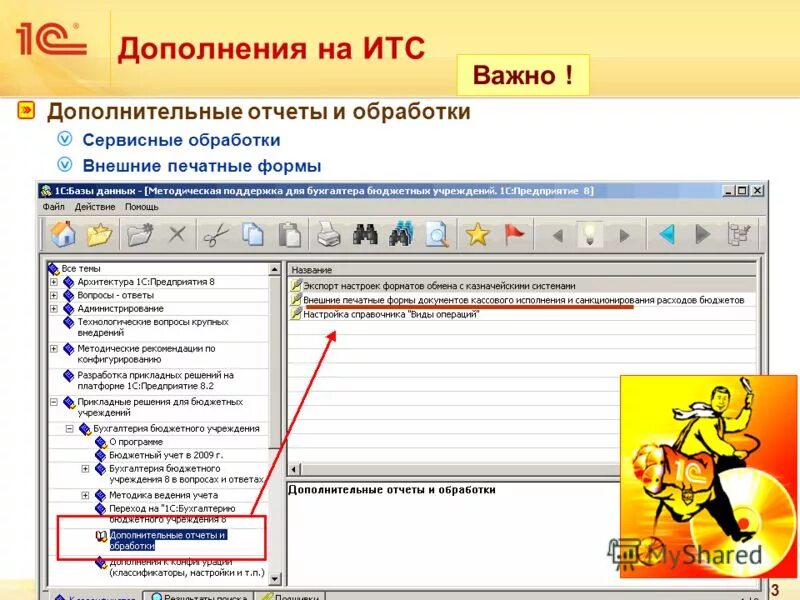This screenshot has width=800, height=600.
Task: Select Разработка прикладных решений на платформе
Action: pos(155,381)
